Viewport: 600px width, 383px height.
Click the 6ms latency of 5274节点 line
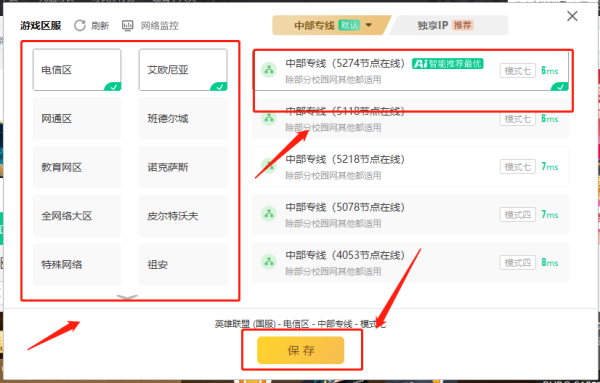[x=549, y=71]
